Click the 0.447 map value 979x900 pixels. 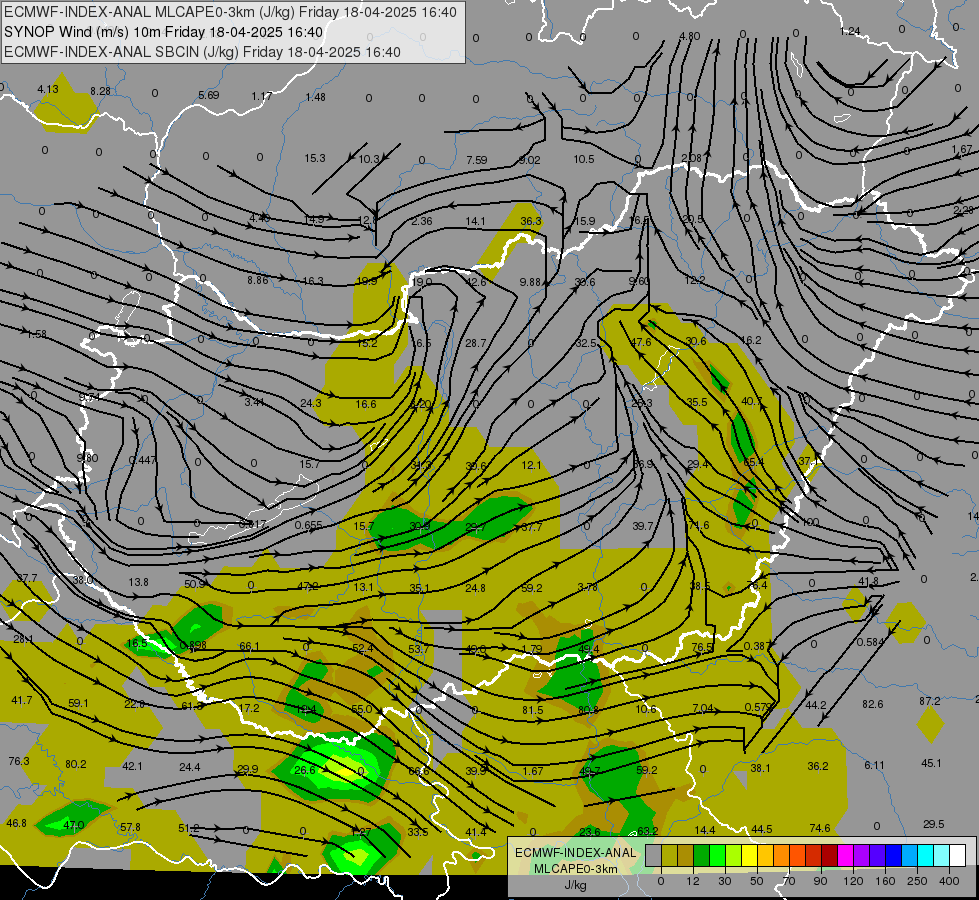142,460
